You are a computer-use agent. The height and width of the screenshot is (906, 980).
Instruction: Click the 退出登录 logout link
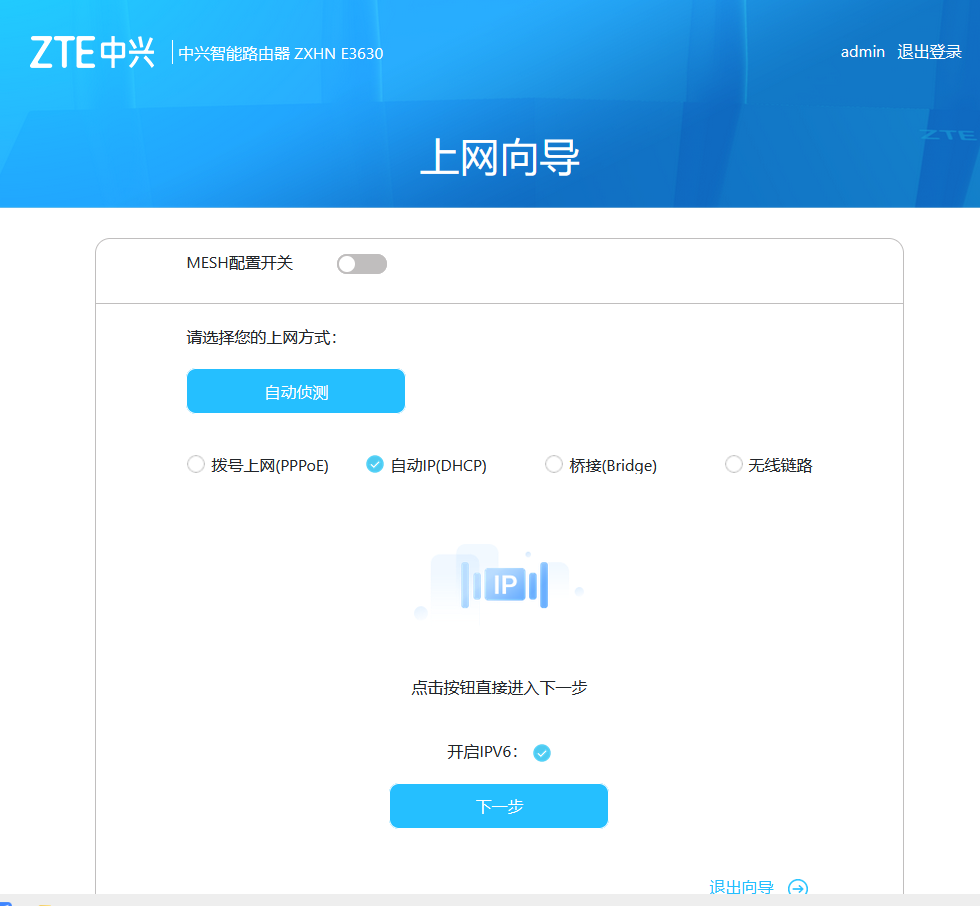pos(929,52)
